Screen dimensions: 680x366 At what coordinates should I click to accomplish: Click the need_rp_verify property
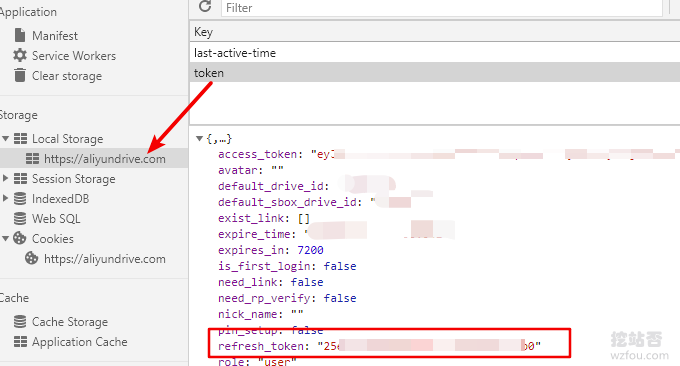point(287,298)
